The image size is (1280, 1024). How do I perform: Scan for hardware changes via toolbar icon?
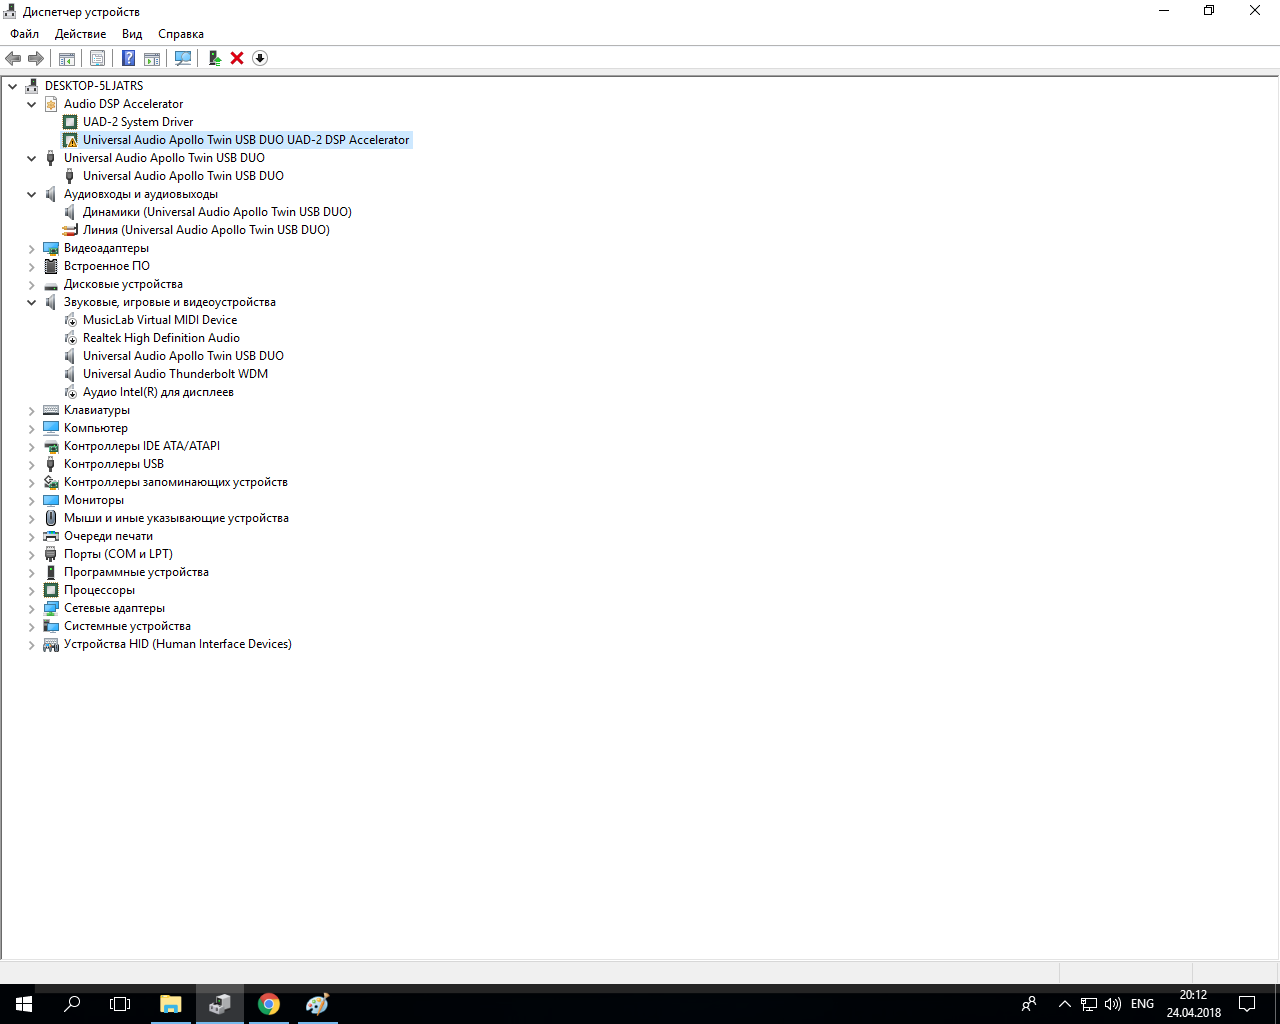[183, 58]
